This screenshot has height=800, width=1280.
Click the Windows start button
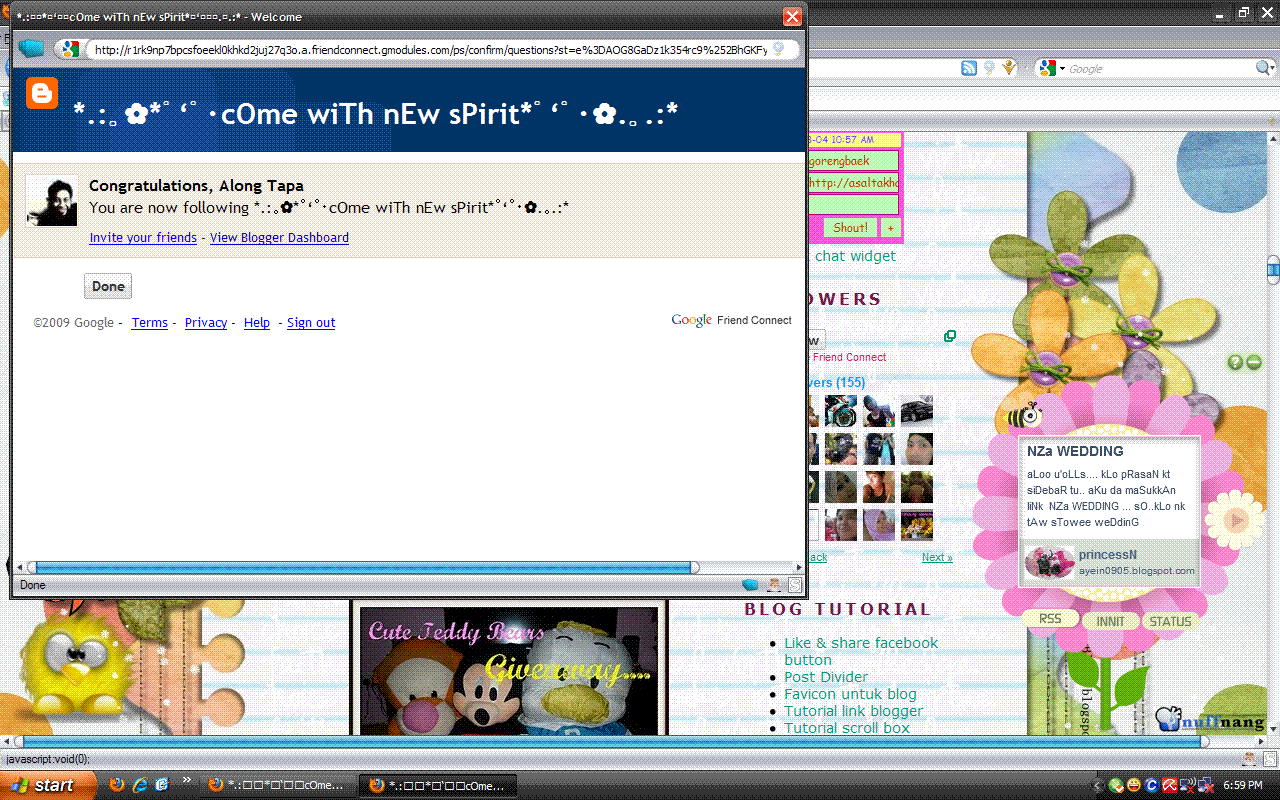[x=48, y=785]
